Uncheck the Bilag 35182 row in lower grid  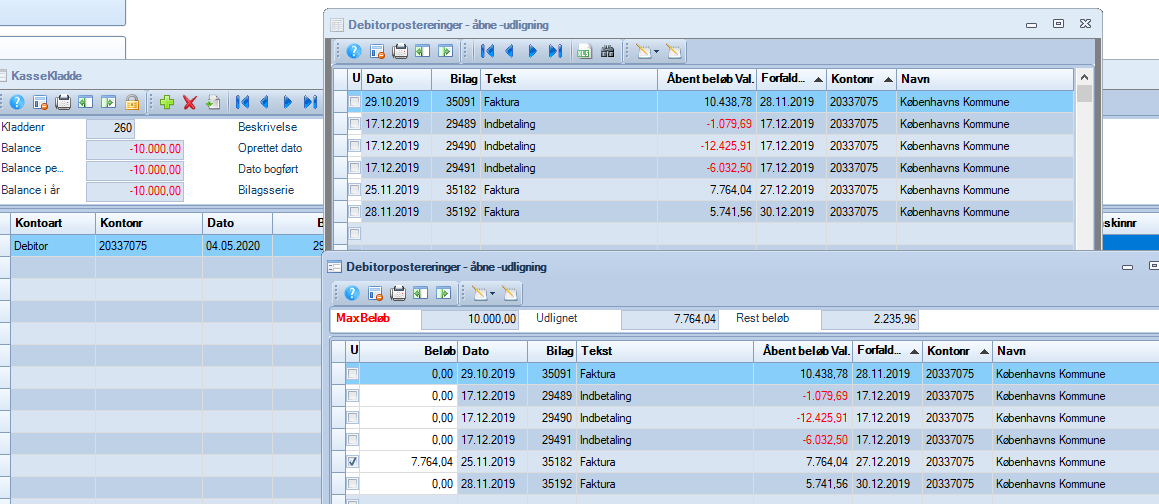(353, 462)
